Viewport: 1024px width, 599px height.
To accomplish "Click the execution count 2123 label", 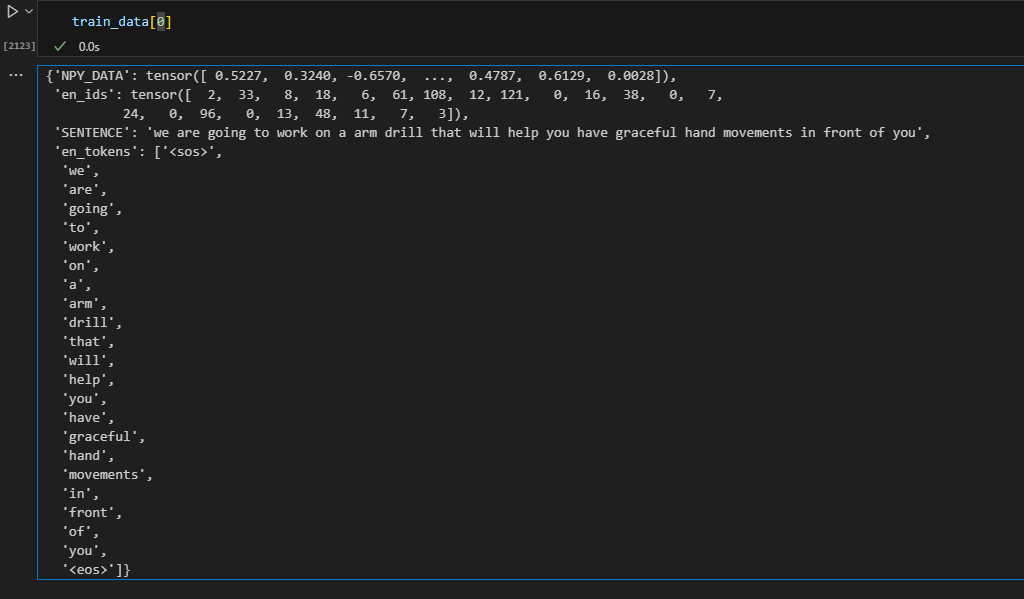I will 19,46.
